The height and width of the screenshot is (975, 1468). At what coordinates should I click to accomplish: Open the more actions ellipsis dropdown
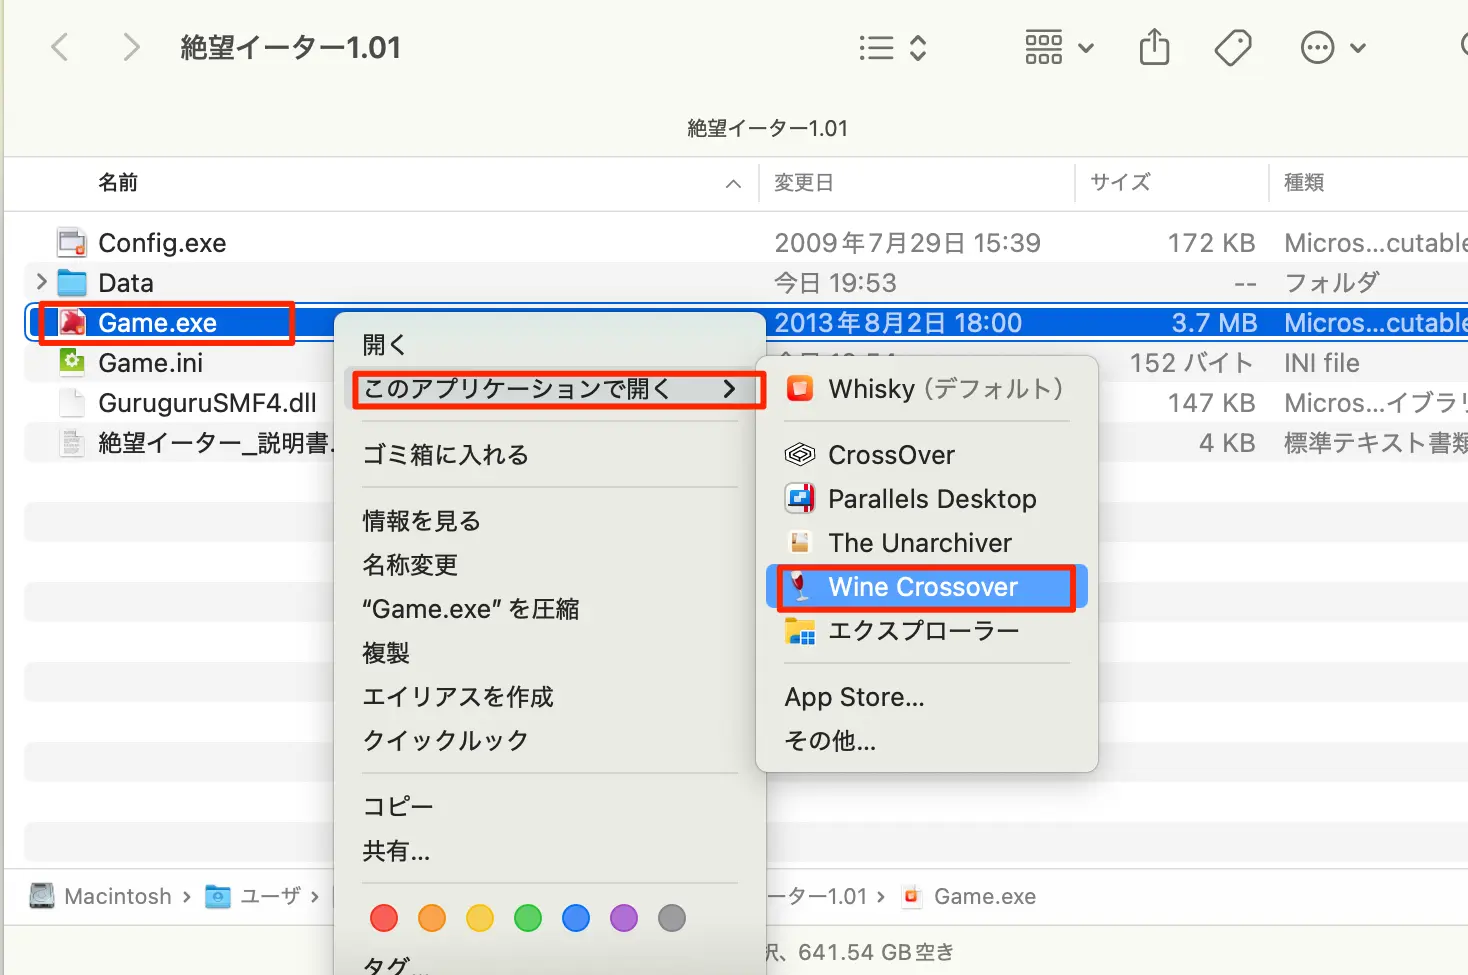pyautogui.click(x=1332, y=47)
